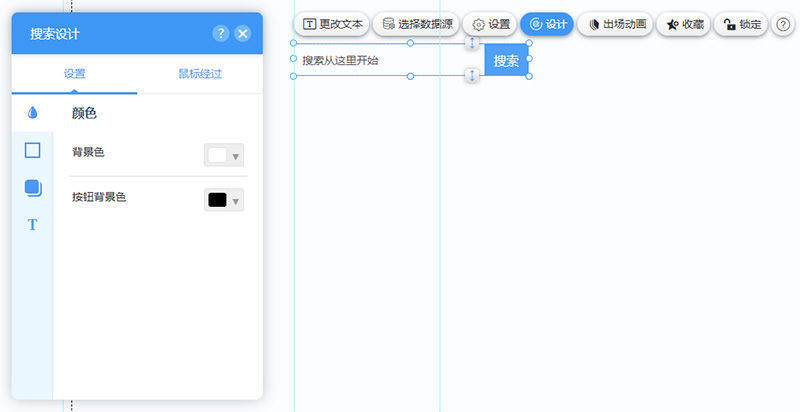Select the border square icon in sidebar
Viewport: 800px width, 412px height.
point(33,150)
